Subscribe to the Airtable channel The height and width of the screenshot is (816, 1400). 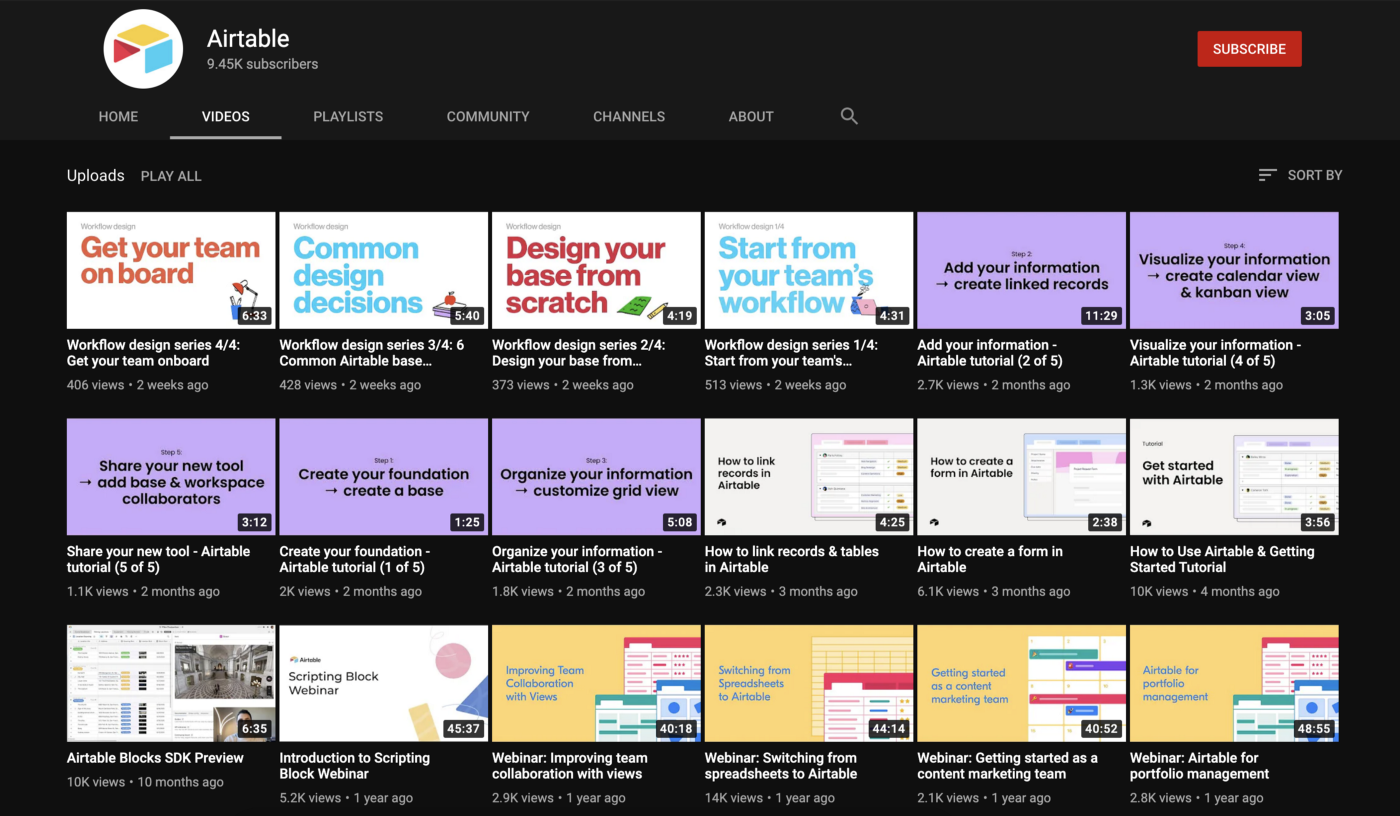pos(1249,49)
